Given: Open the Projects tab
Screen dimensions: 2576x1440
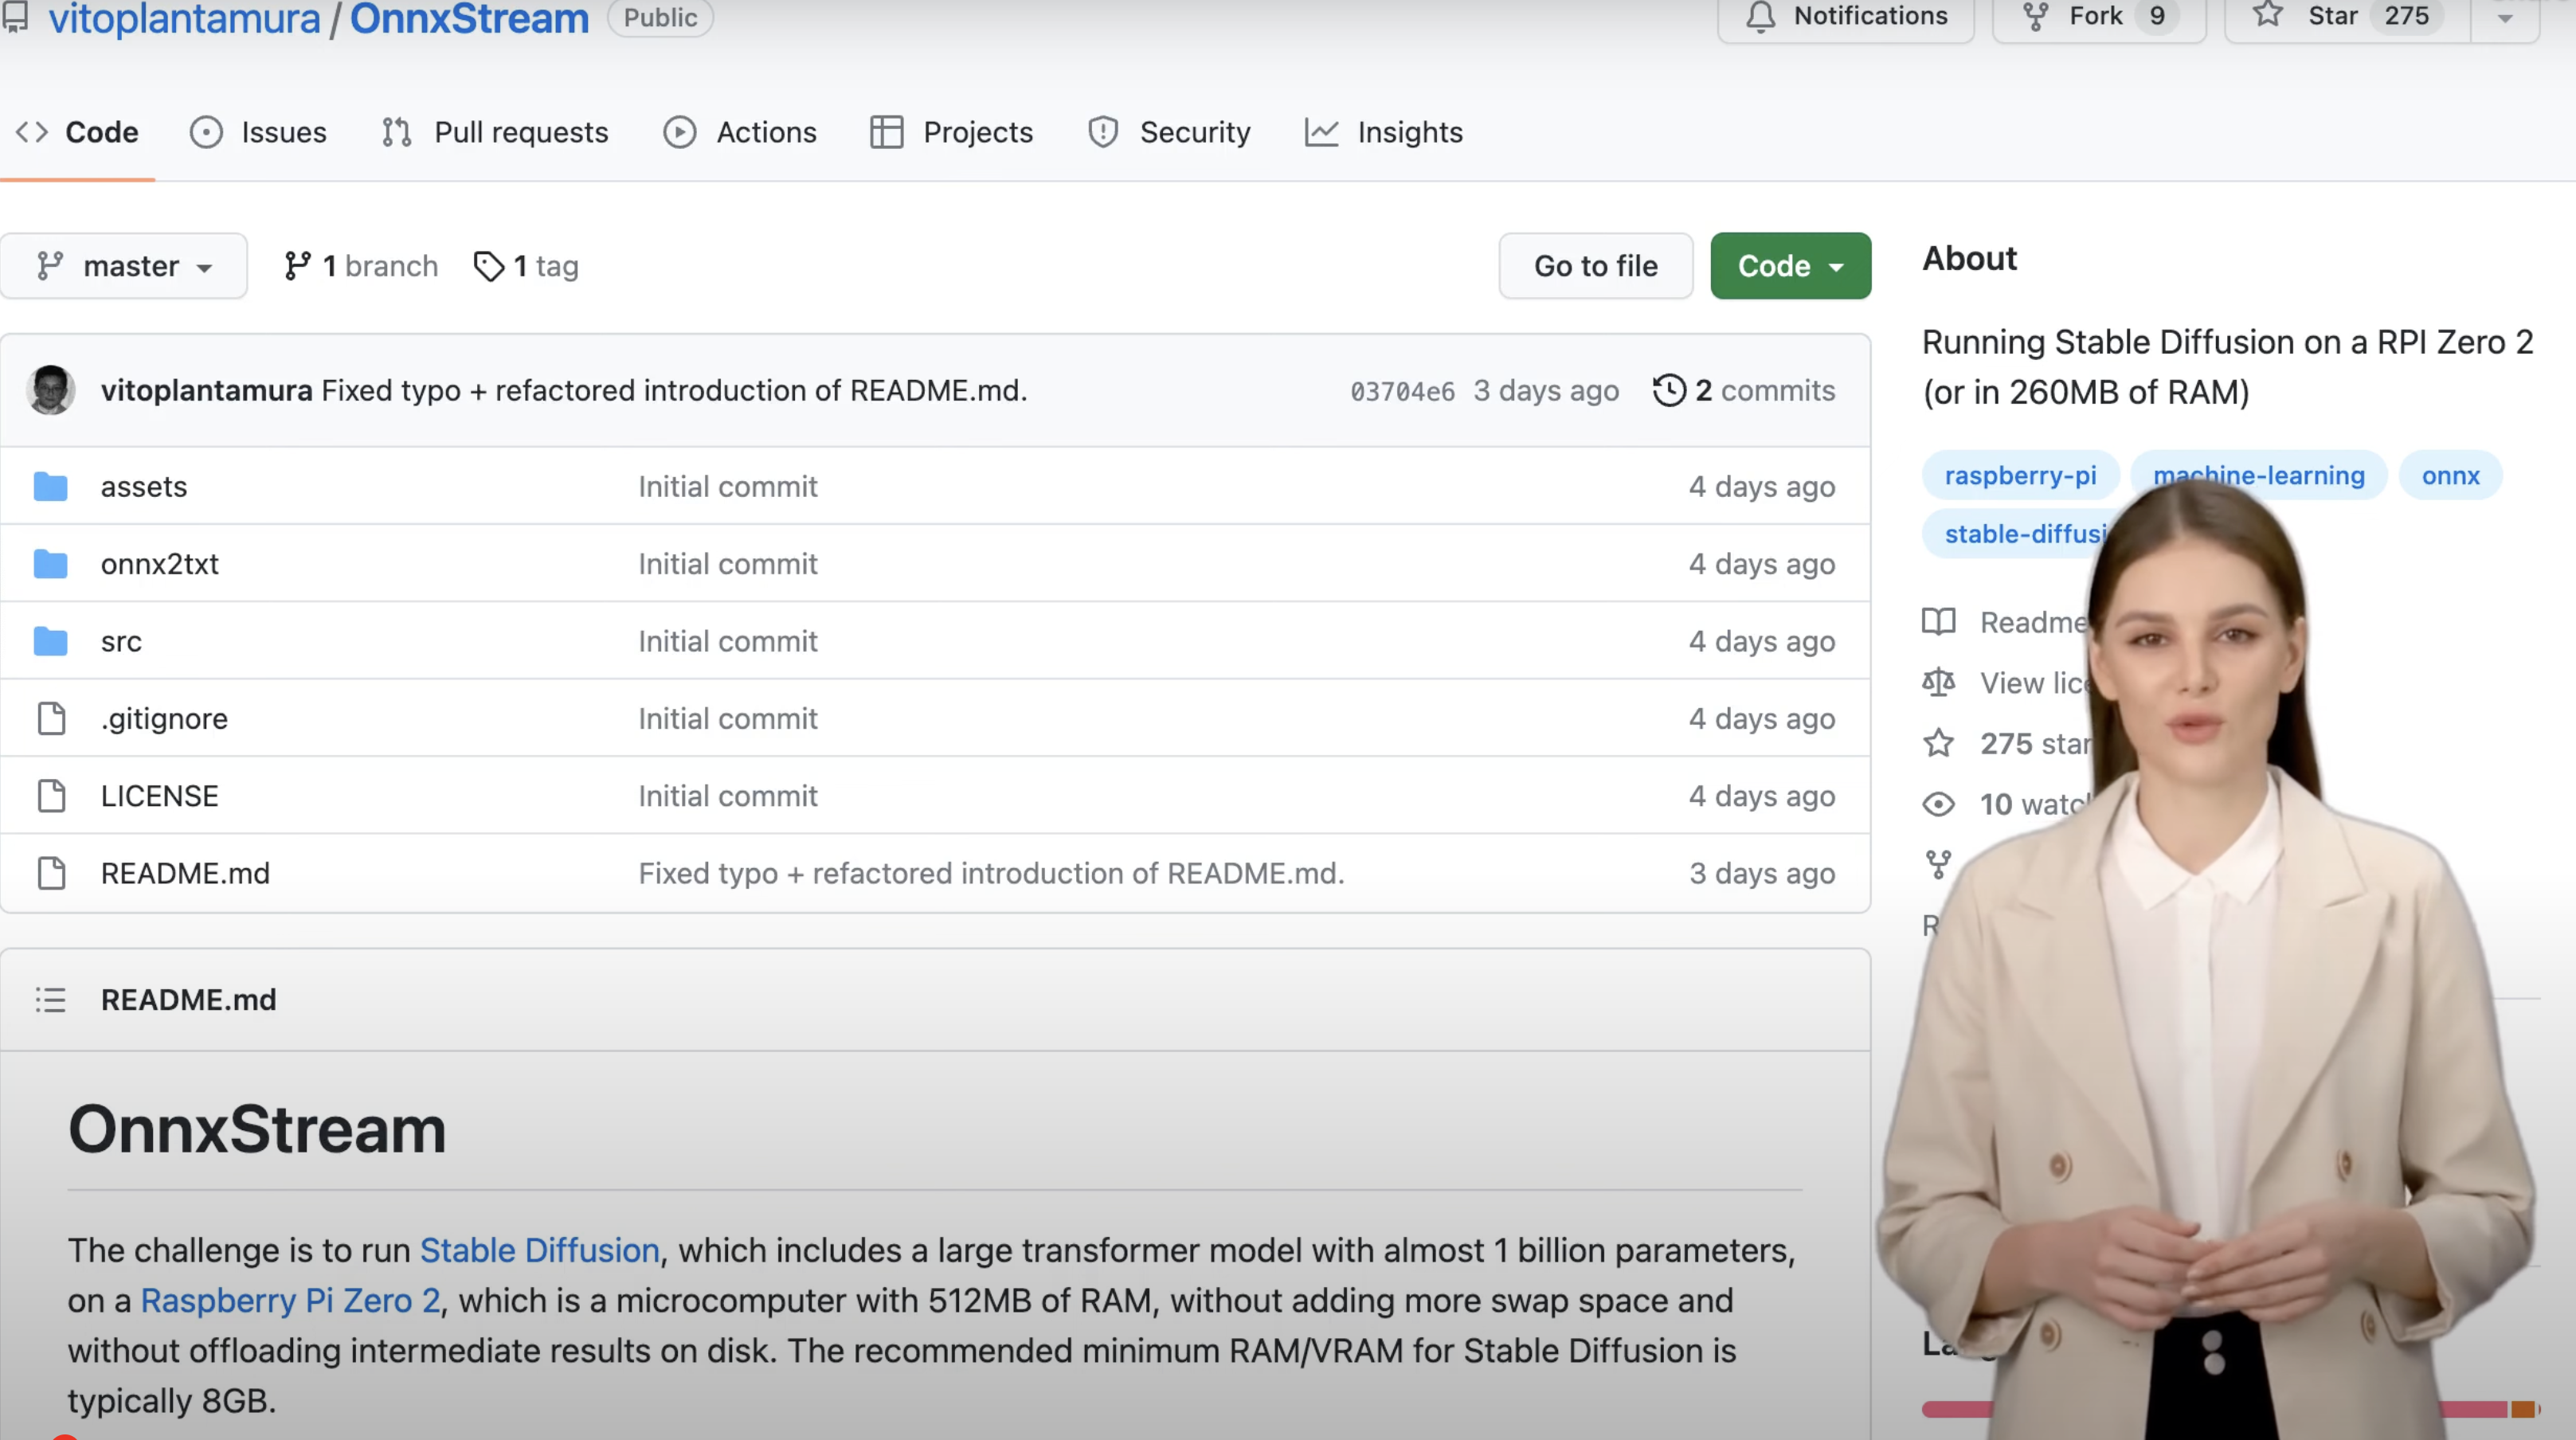Looking at the screenshot, I should [x=951, y=132].
